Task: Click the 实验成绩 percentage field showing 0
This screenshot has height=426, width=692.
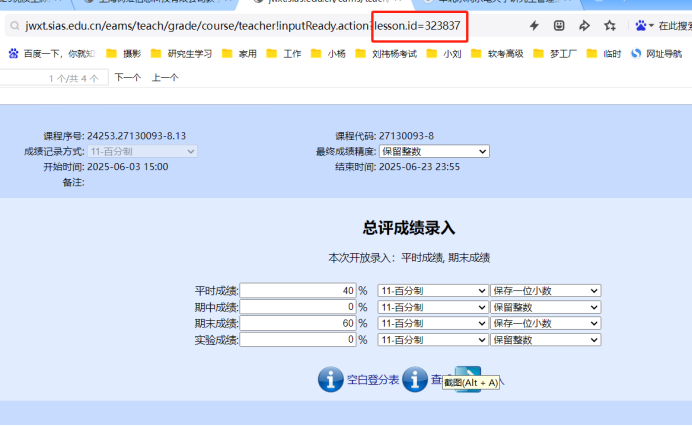Action: coord(298,340)
